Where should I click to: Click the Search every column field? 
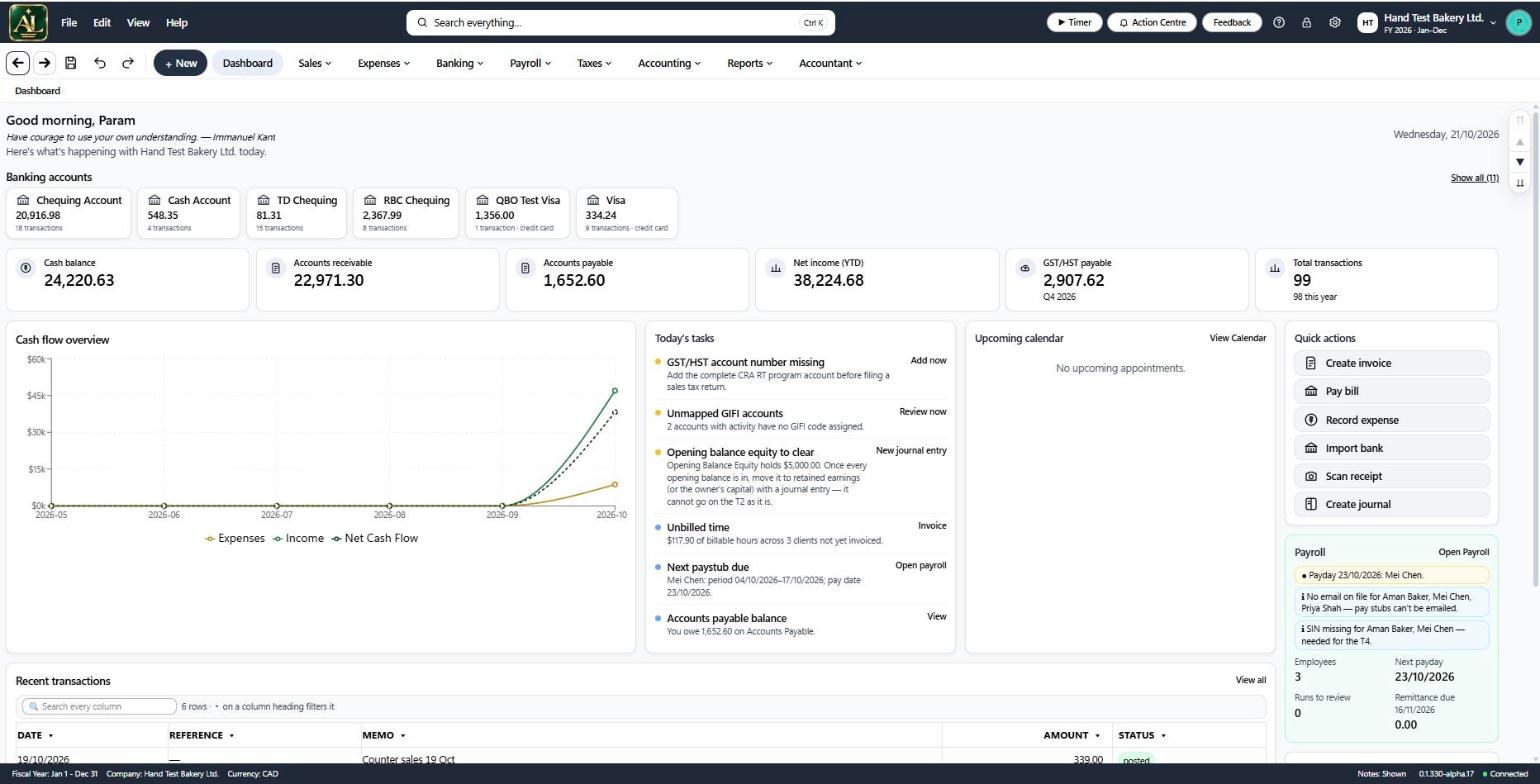(99, 706)
